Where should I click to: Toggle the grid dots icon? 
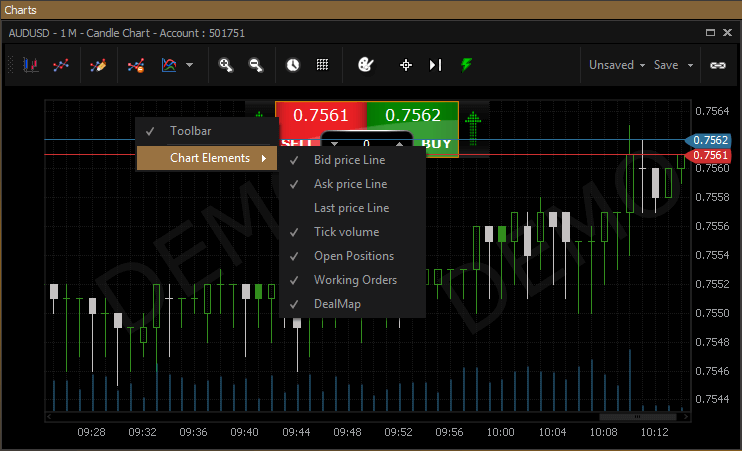323,65
